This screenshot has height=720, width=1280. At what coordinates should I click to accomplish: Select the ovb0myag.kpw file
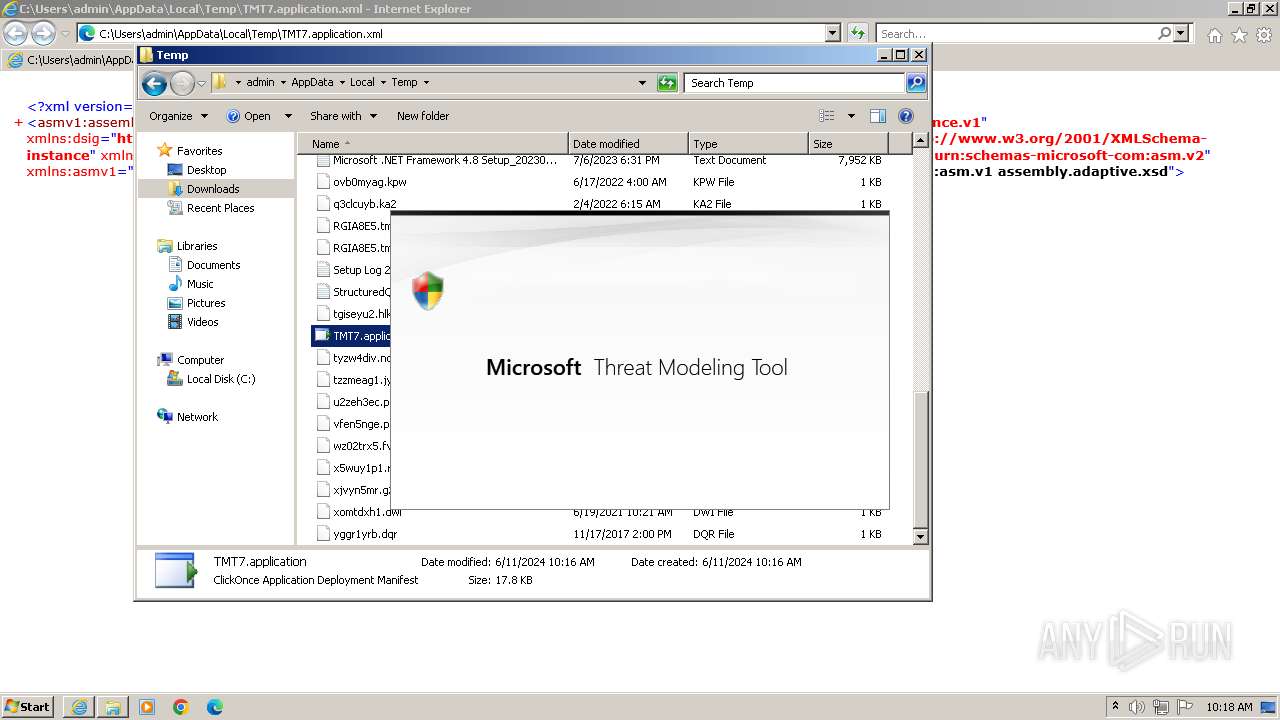tap(369, 182)
